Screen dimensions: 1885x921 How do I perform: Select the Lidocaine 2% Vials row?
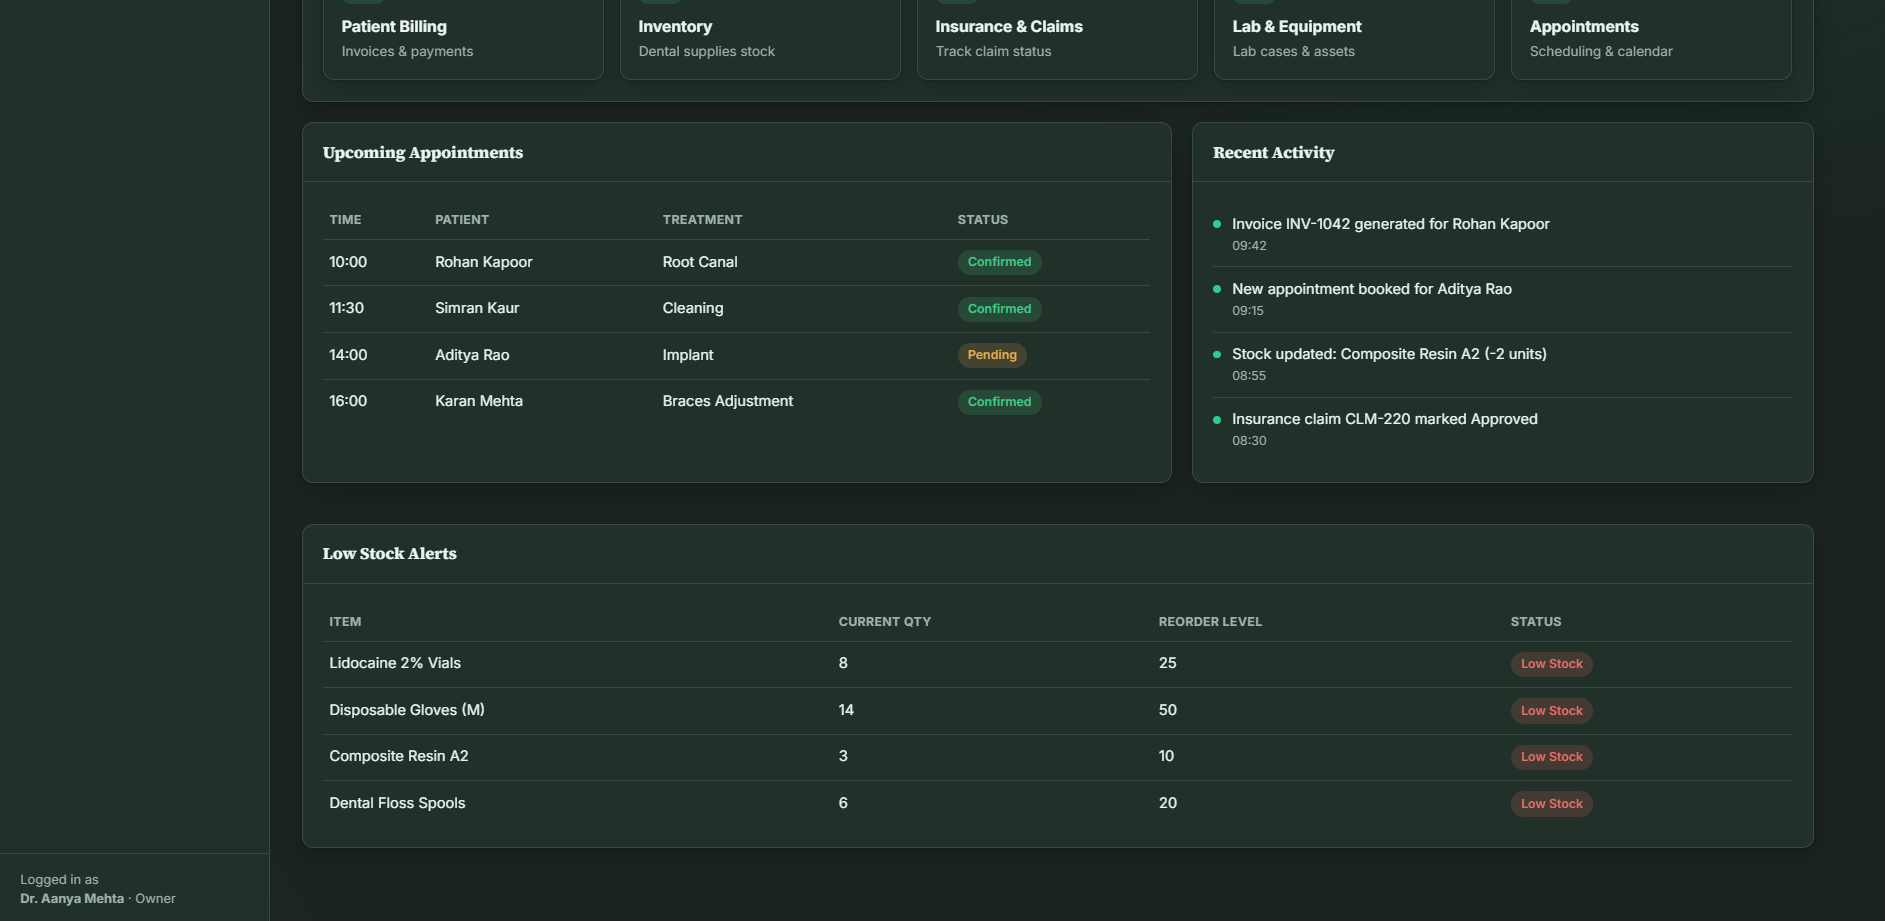click(x=1057, y=664)
